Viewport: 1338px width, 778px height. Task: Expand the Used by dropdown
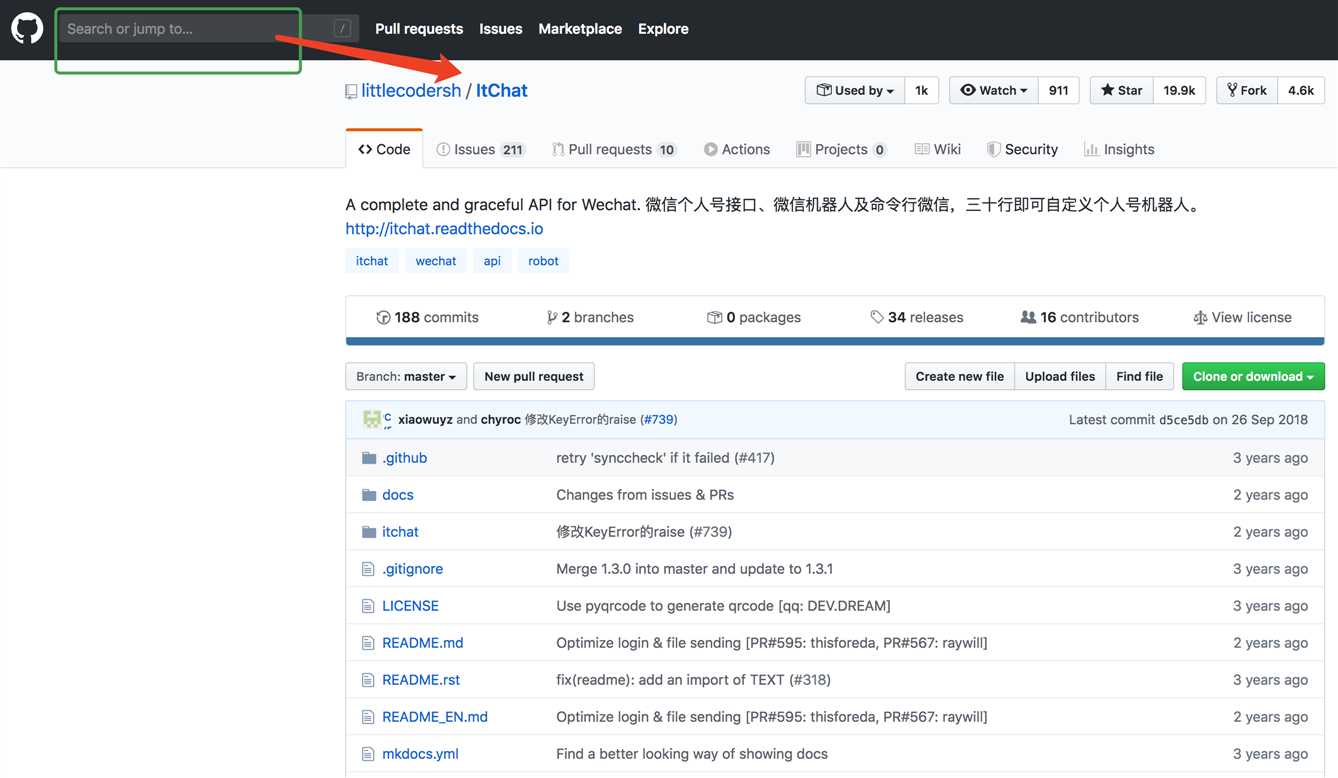(855, 90)
